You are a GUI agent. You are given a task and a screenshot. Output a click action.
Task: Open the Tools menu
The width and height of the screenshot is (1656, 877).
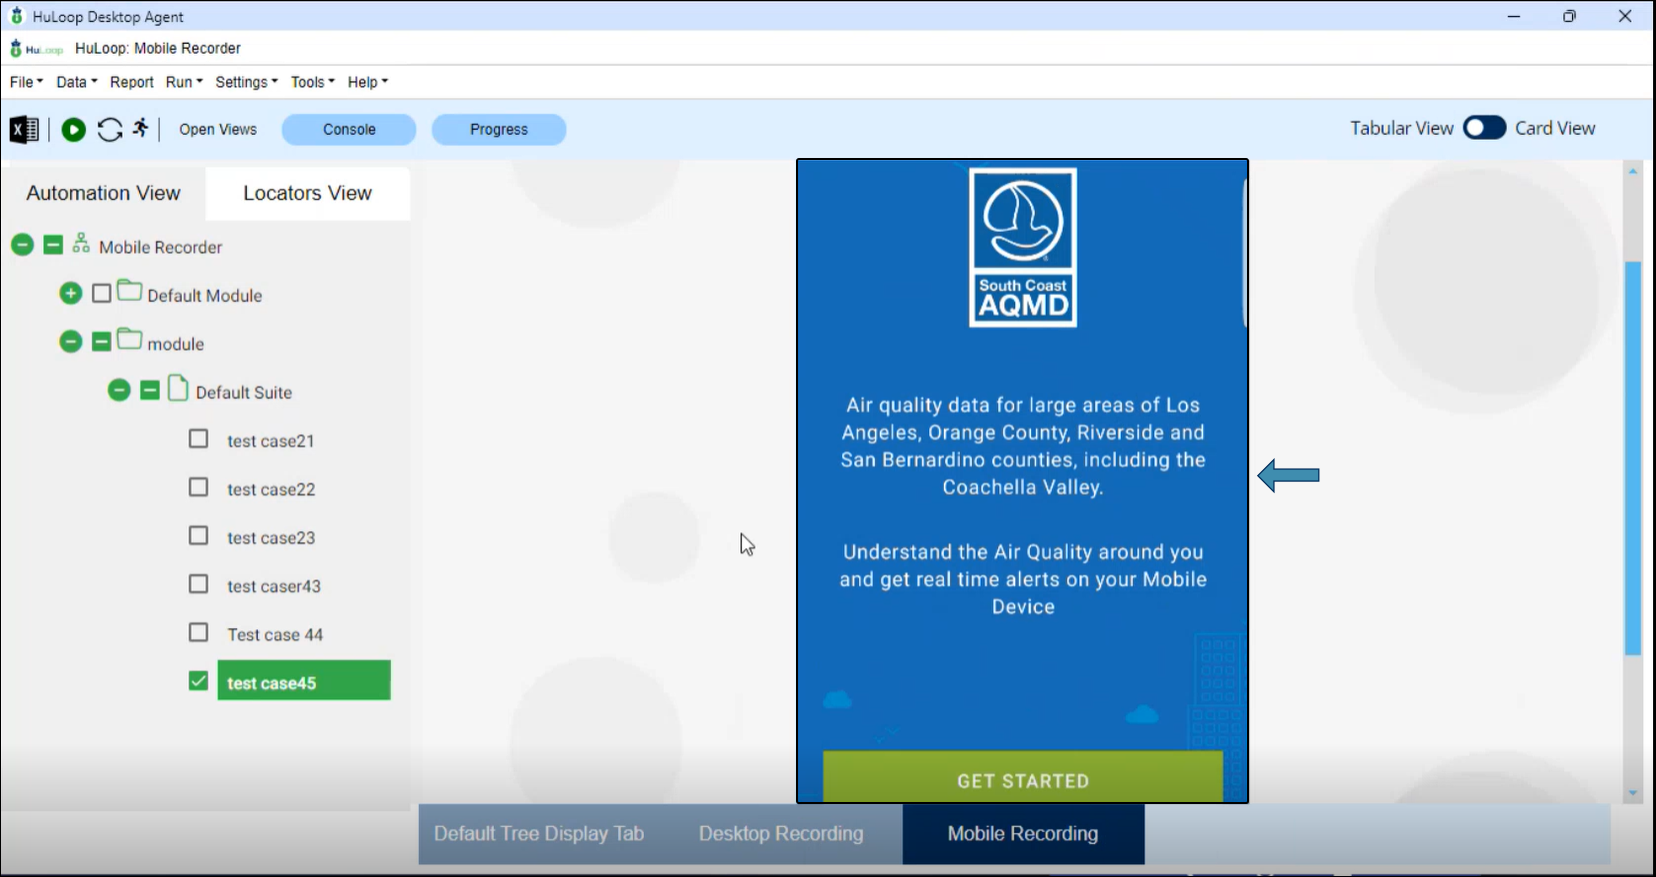313,82
